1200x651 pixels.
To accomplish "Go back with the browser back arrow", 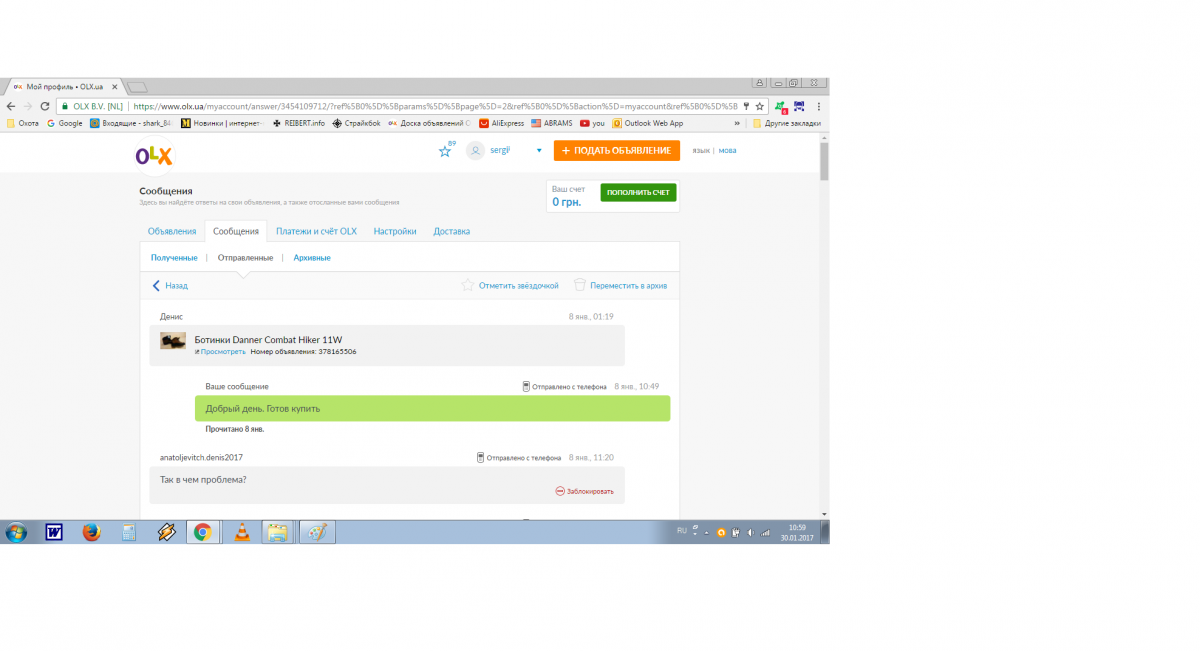I will (x=11, y=106).
